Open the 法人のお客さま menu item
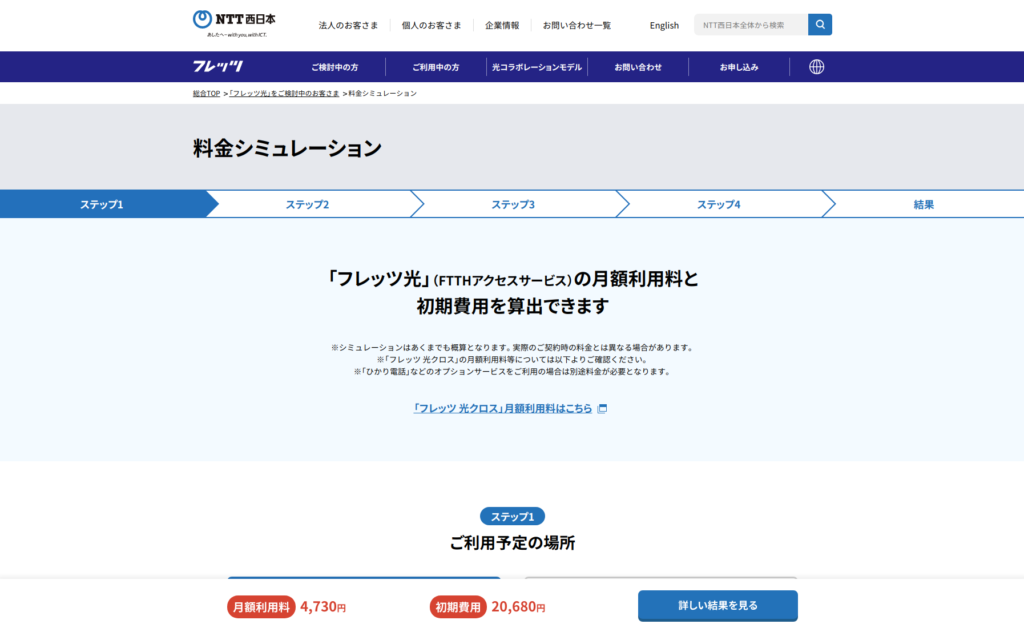The image size is (1024, 624). (348, 25)
